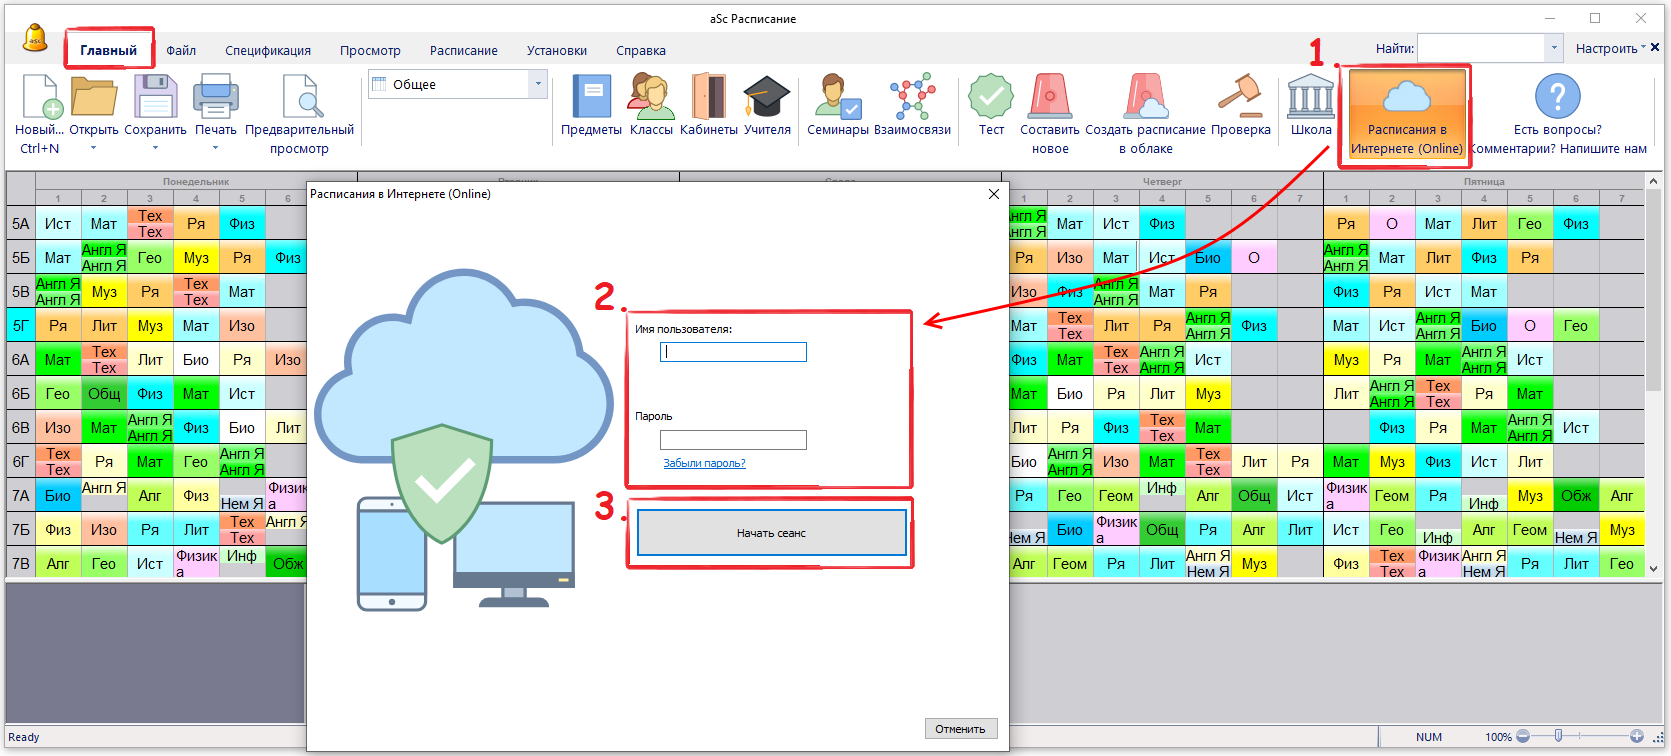Open the Предметы (Subjects) book icon
Image resolution: width=1671 pixels, height=756 pixels.
[x=591, y=99]
